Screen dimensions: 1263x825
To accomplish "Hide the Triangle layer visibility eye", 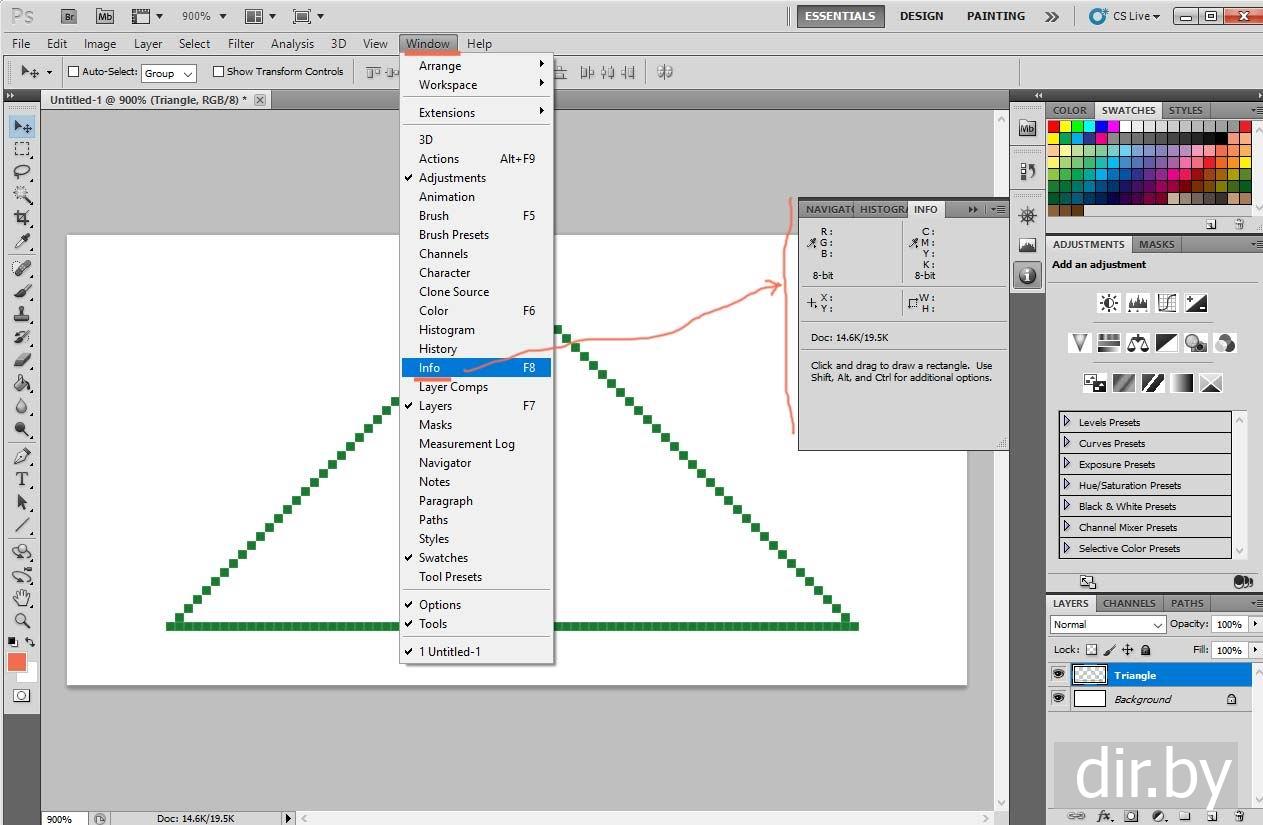I will click(1058, 675).
